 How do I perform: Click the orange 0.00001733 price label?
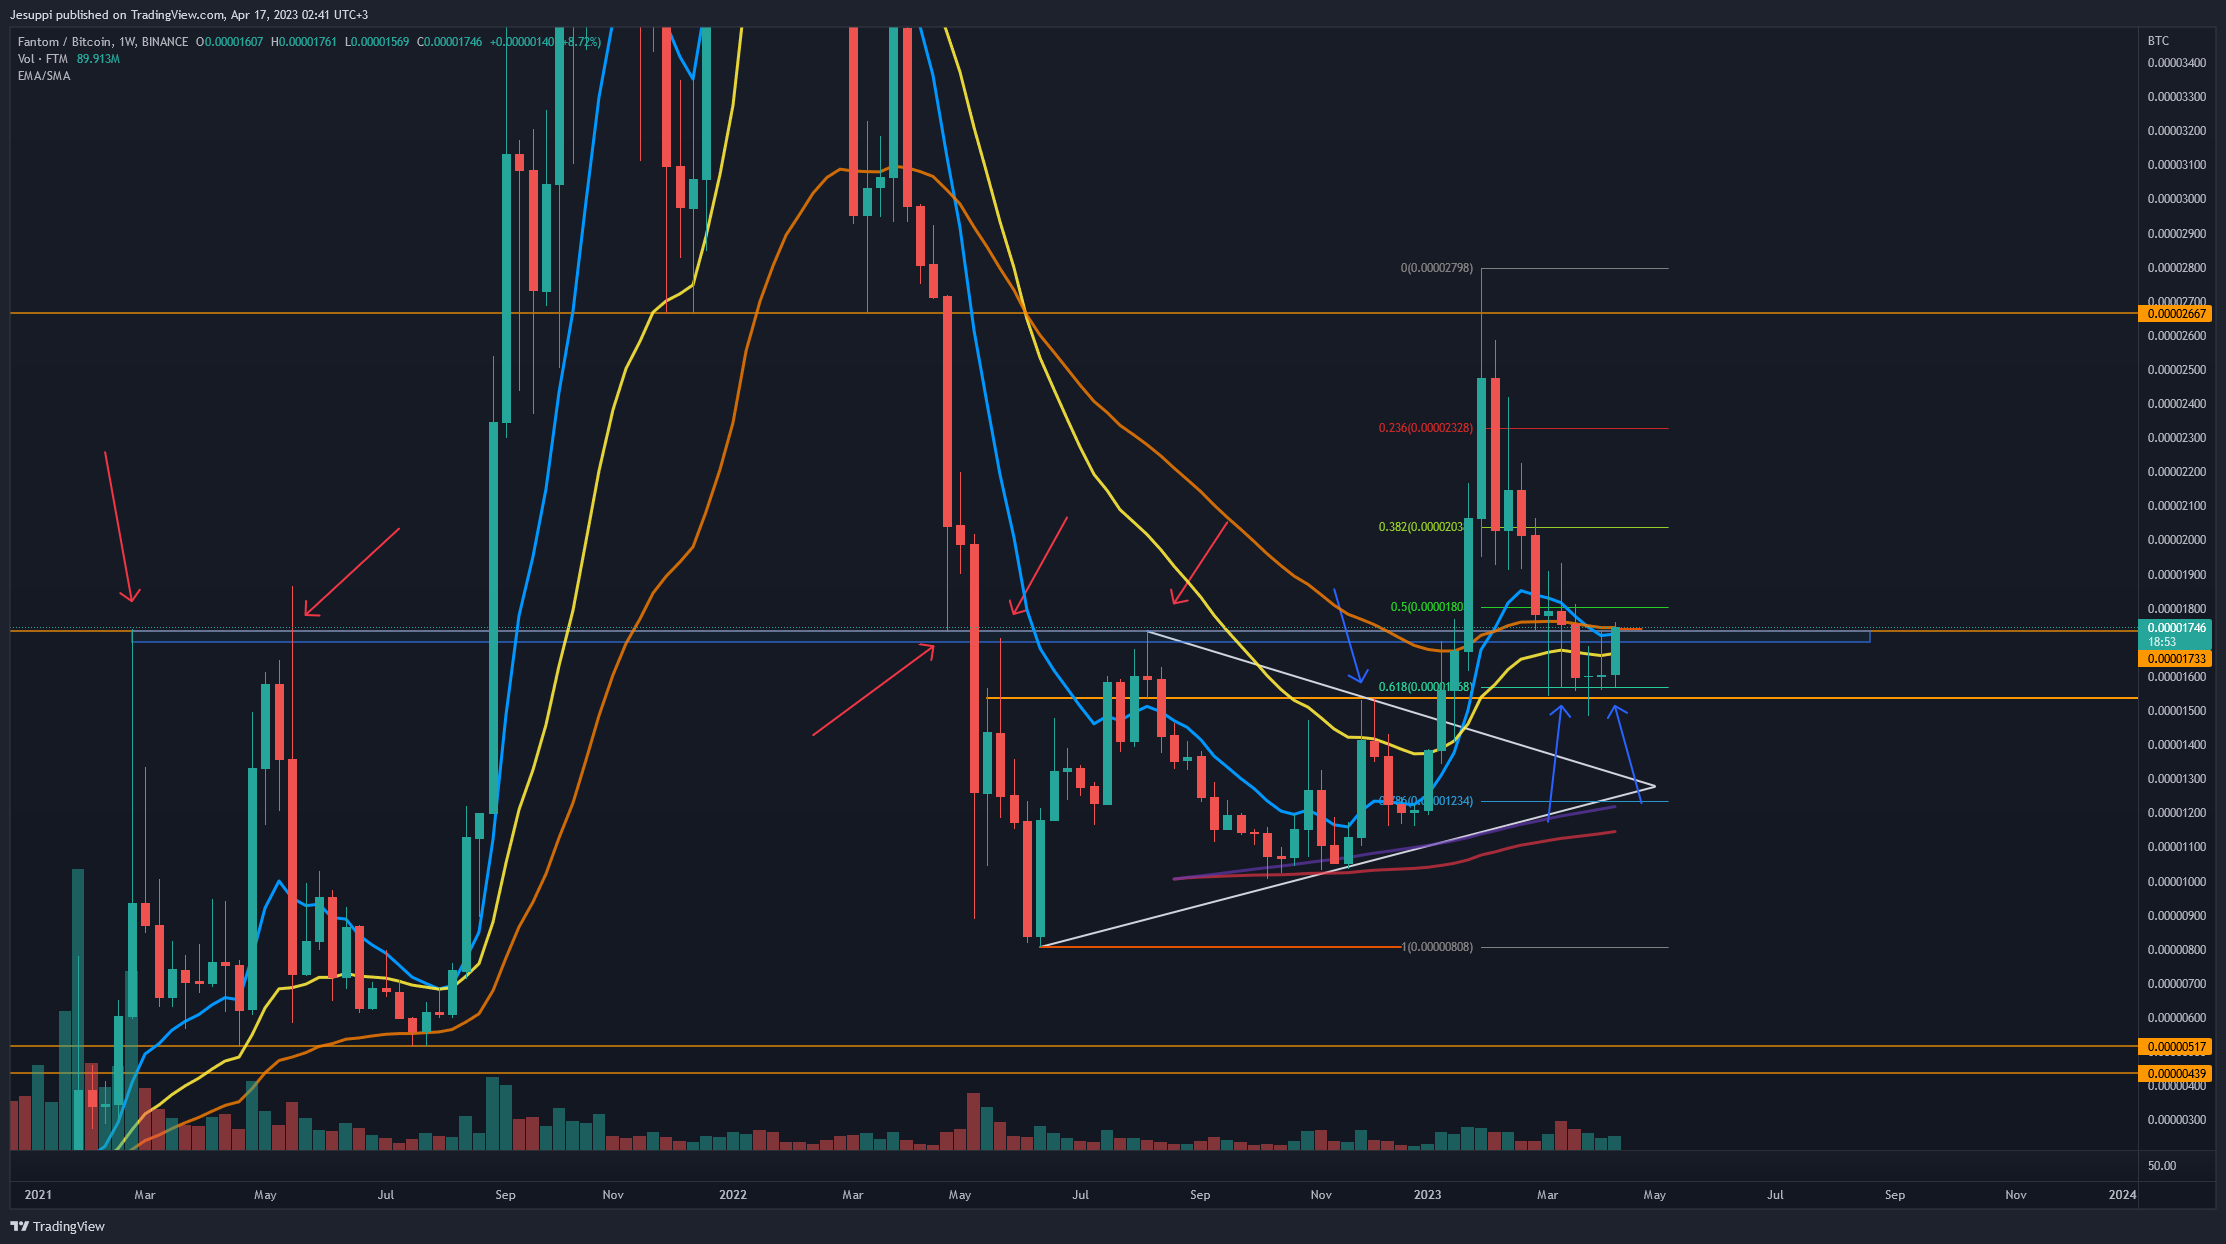[x=2174, y=659]
